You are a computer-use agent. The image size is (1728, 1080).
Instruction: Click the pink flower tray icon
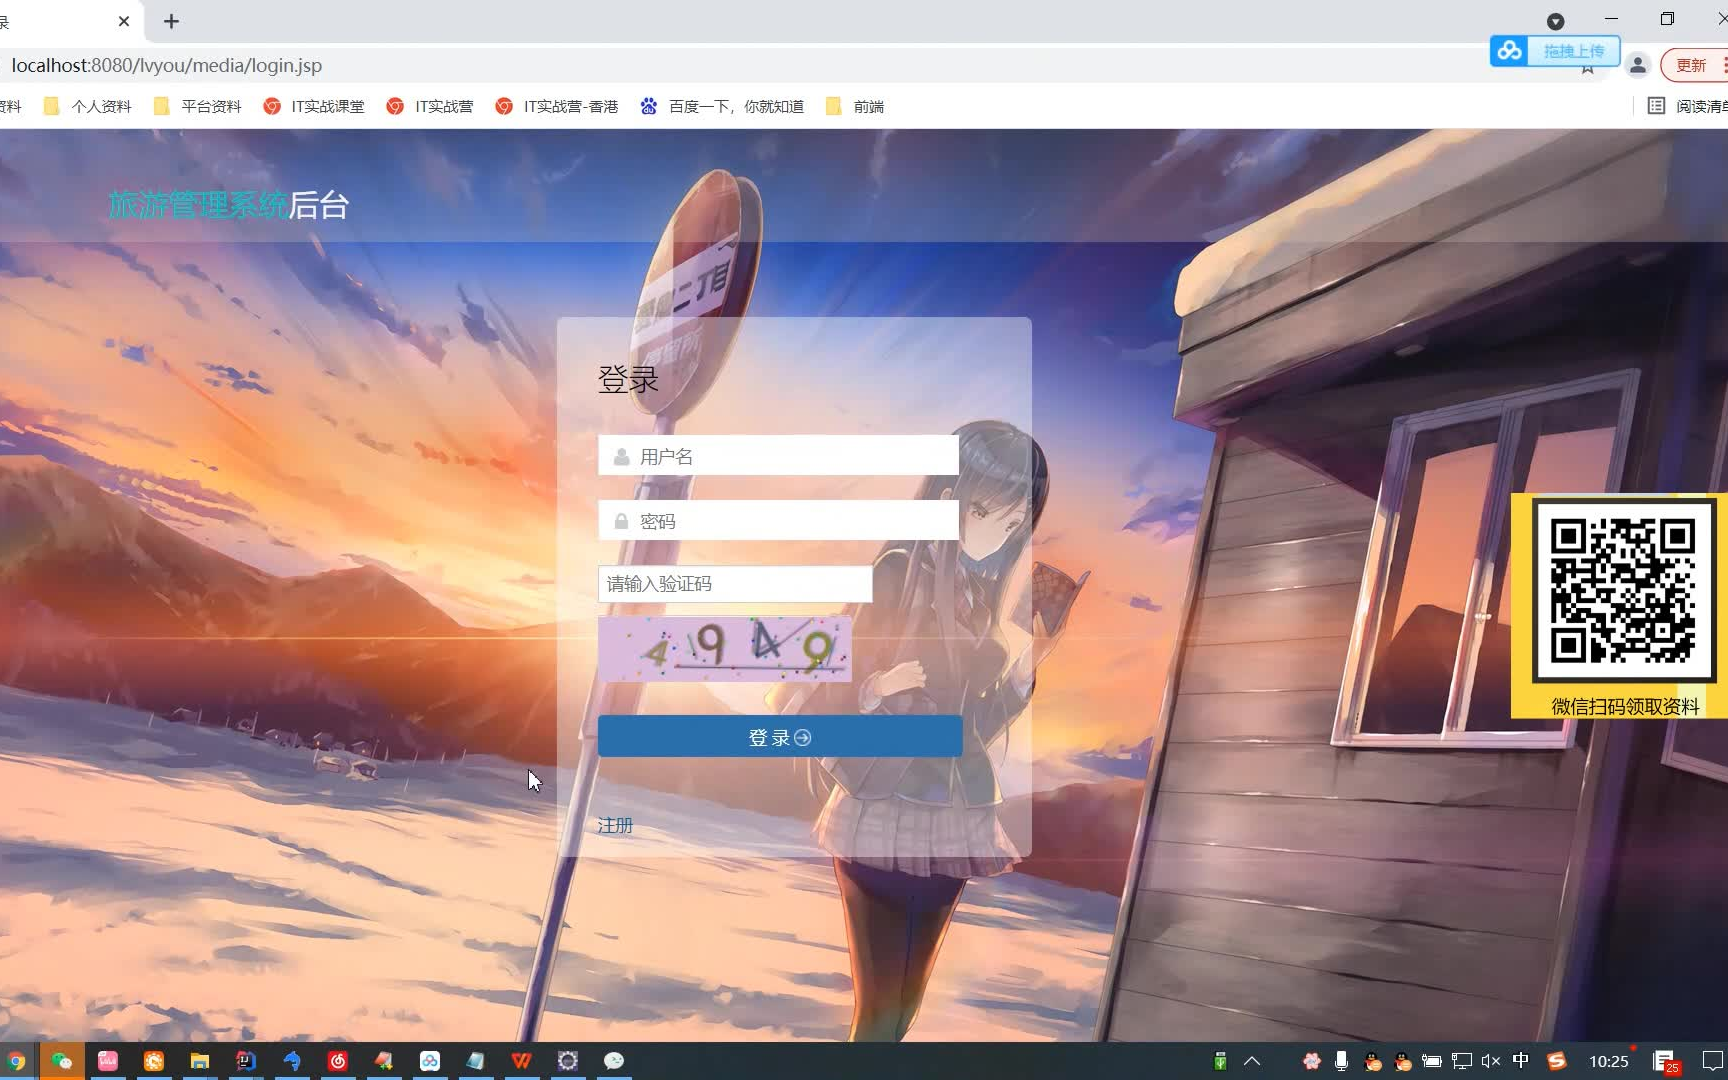pos(1312,1061)
